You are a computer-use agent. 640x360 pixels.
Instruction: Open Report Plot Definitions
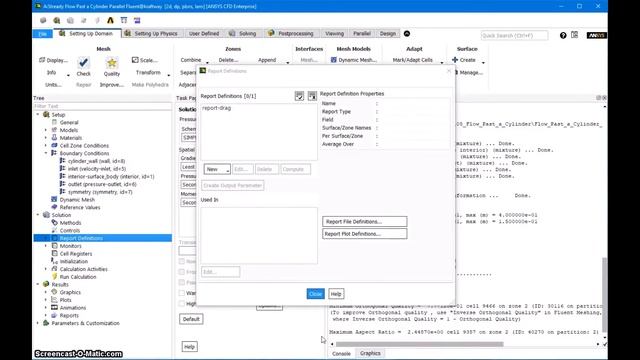click(x=364, y=234)
